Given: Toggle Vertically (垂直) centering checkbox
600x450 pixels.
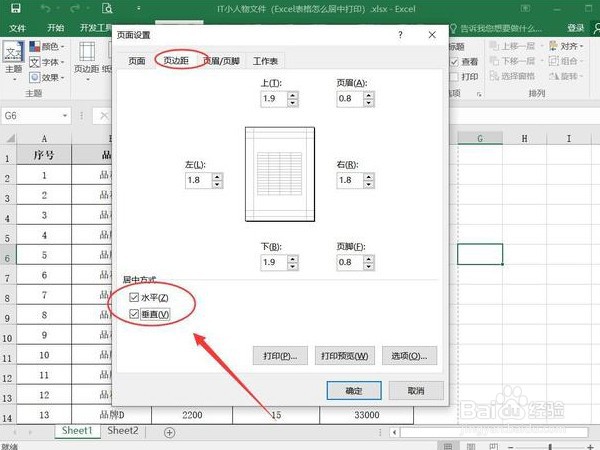Looking at the screenshot, I should [134, 314].
